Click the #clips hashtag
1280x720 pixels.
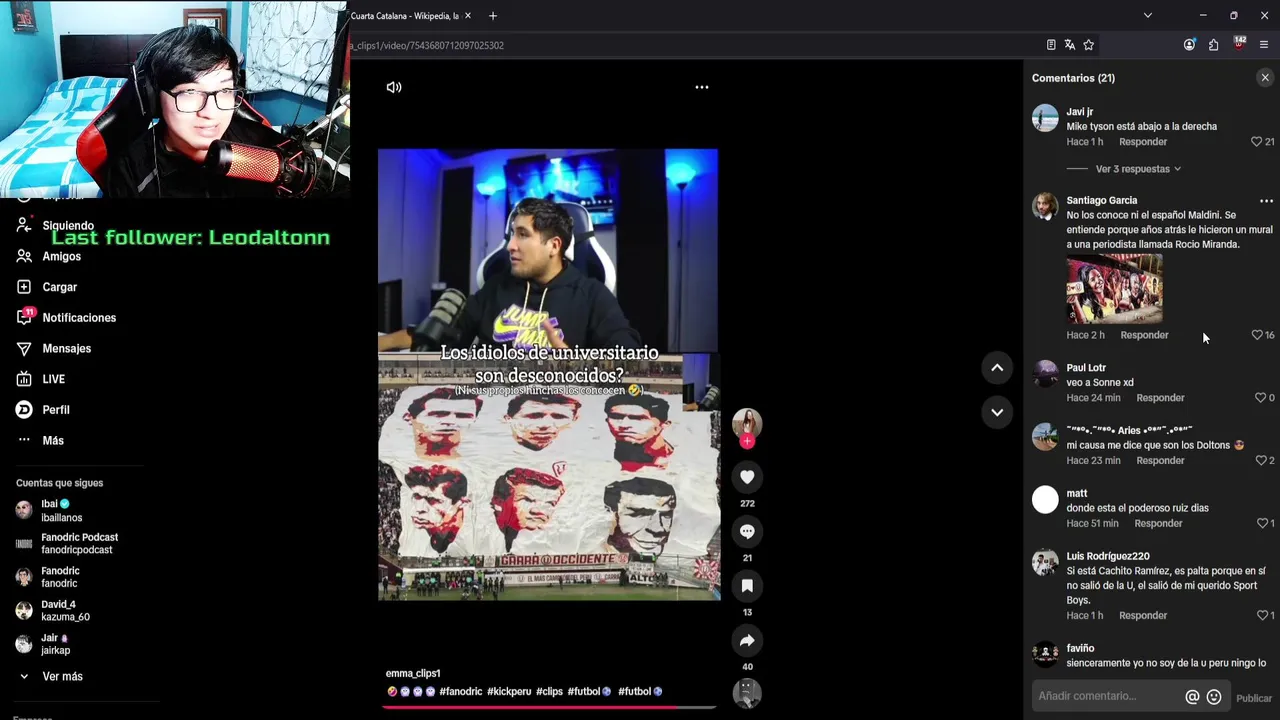[549, 692]
